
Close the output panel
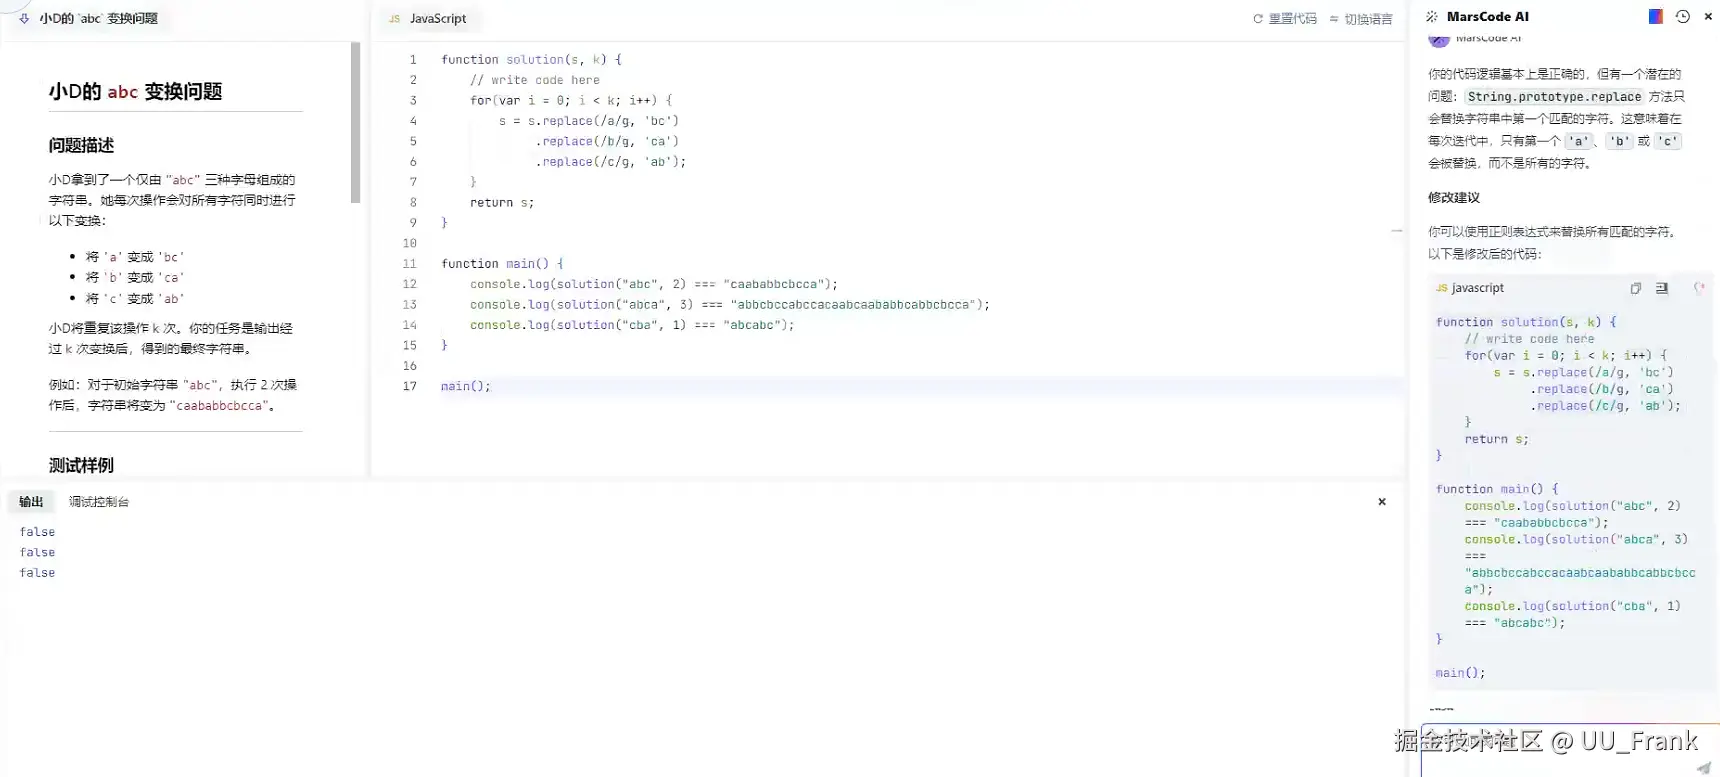(x=1382, y=502)
